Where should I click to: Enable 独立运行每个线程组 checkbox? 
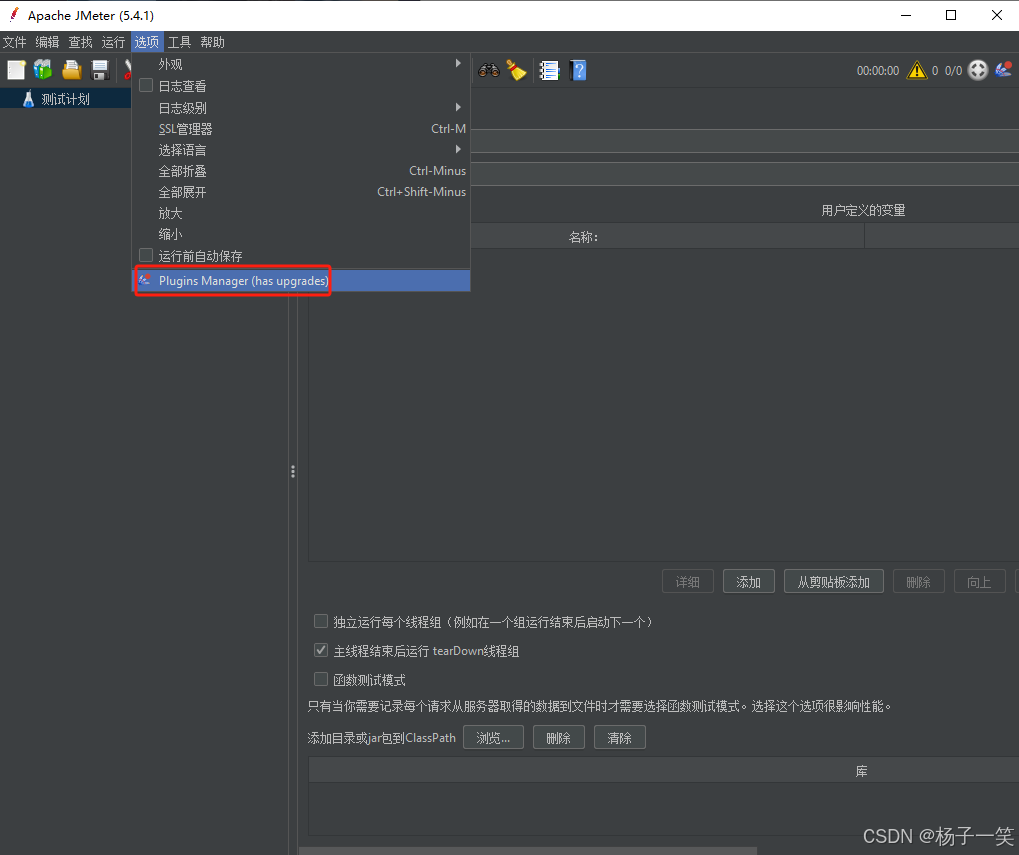coord(320,621)
